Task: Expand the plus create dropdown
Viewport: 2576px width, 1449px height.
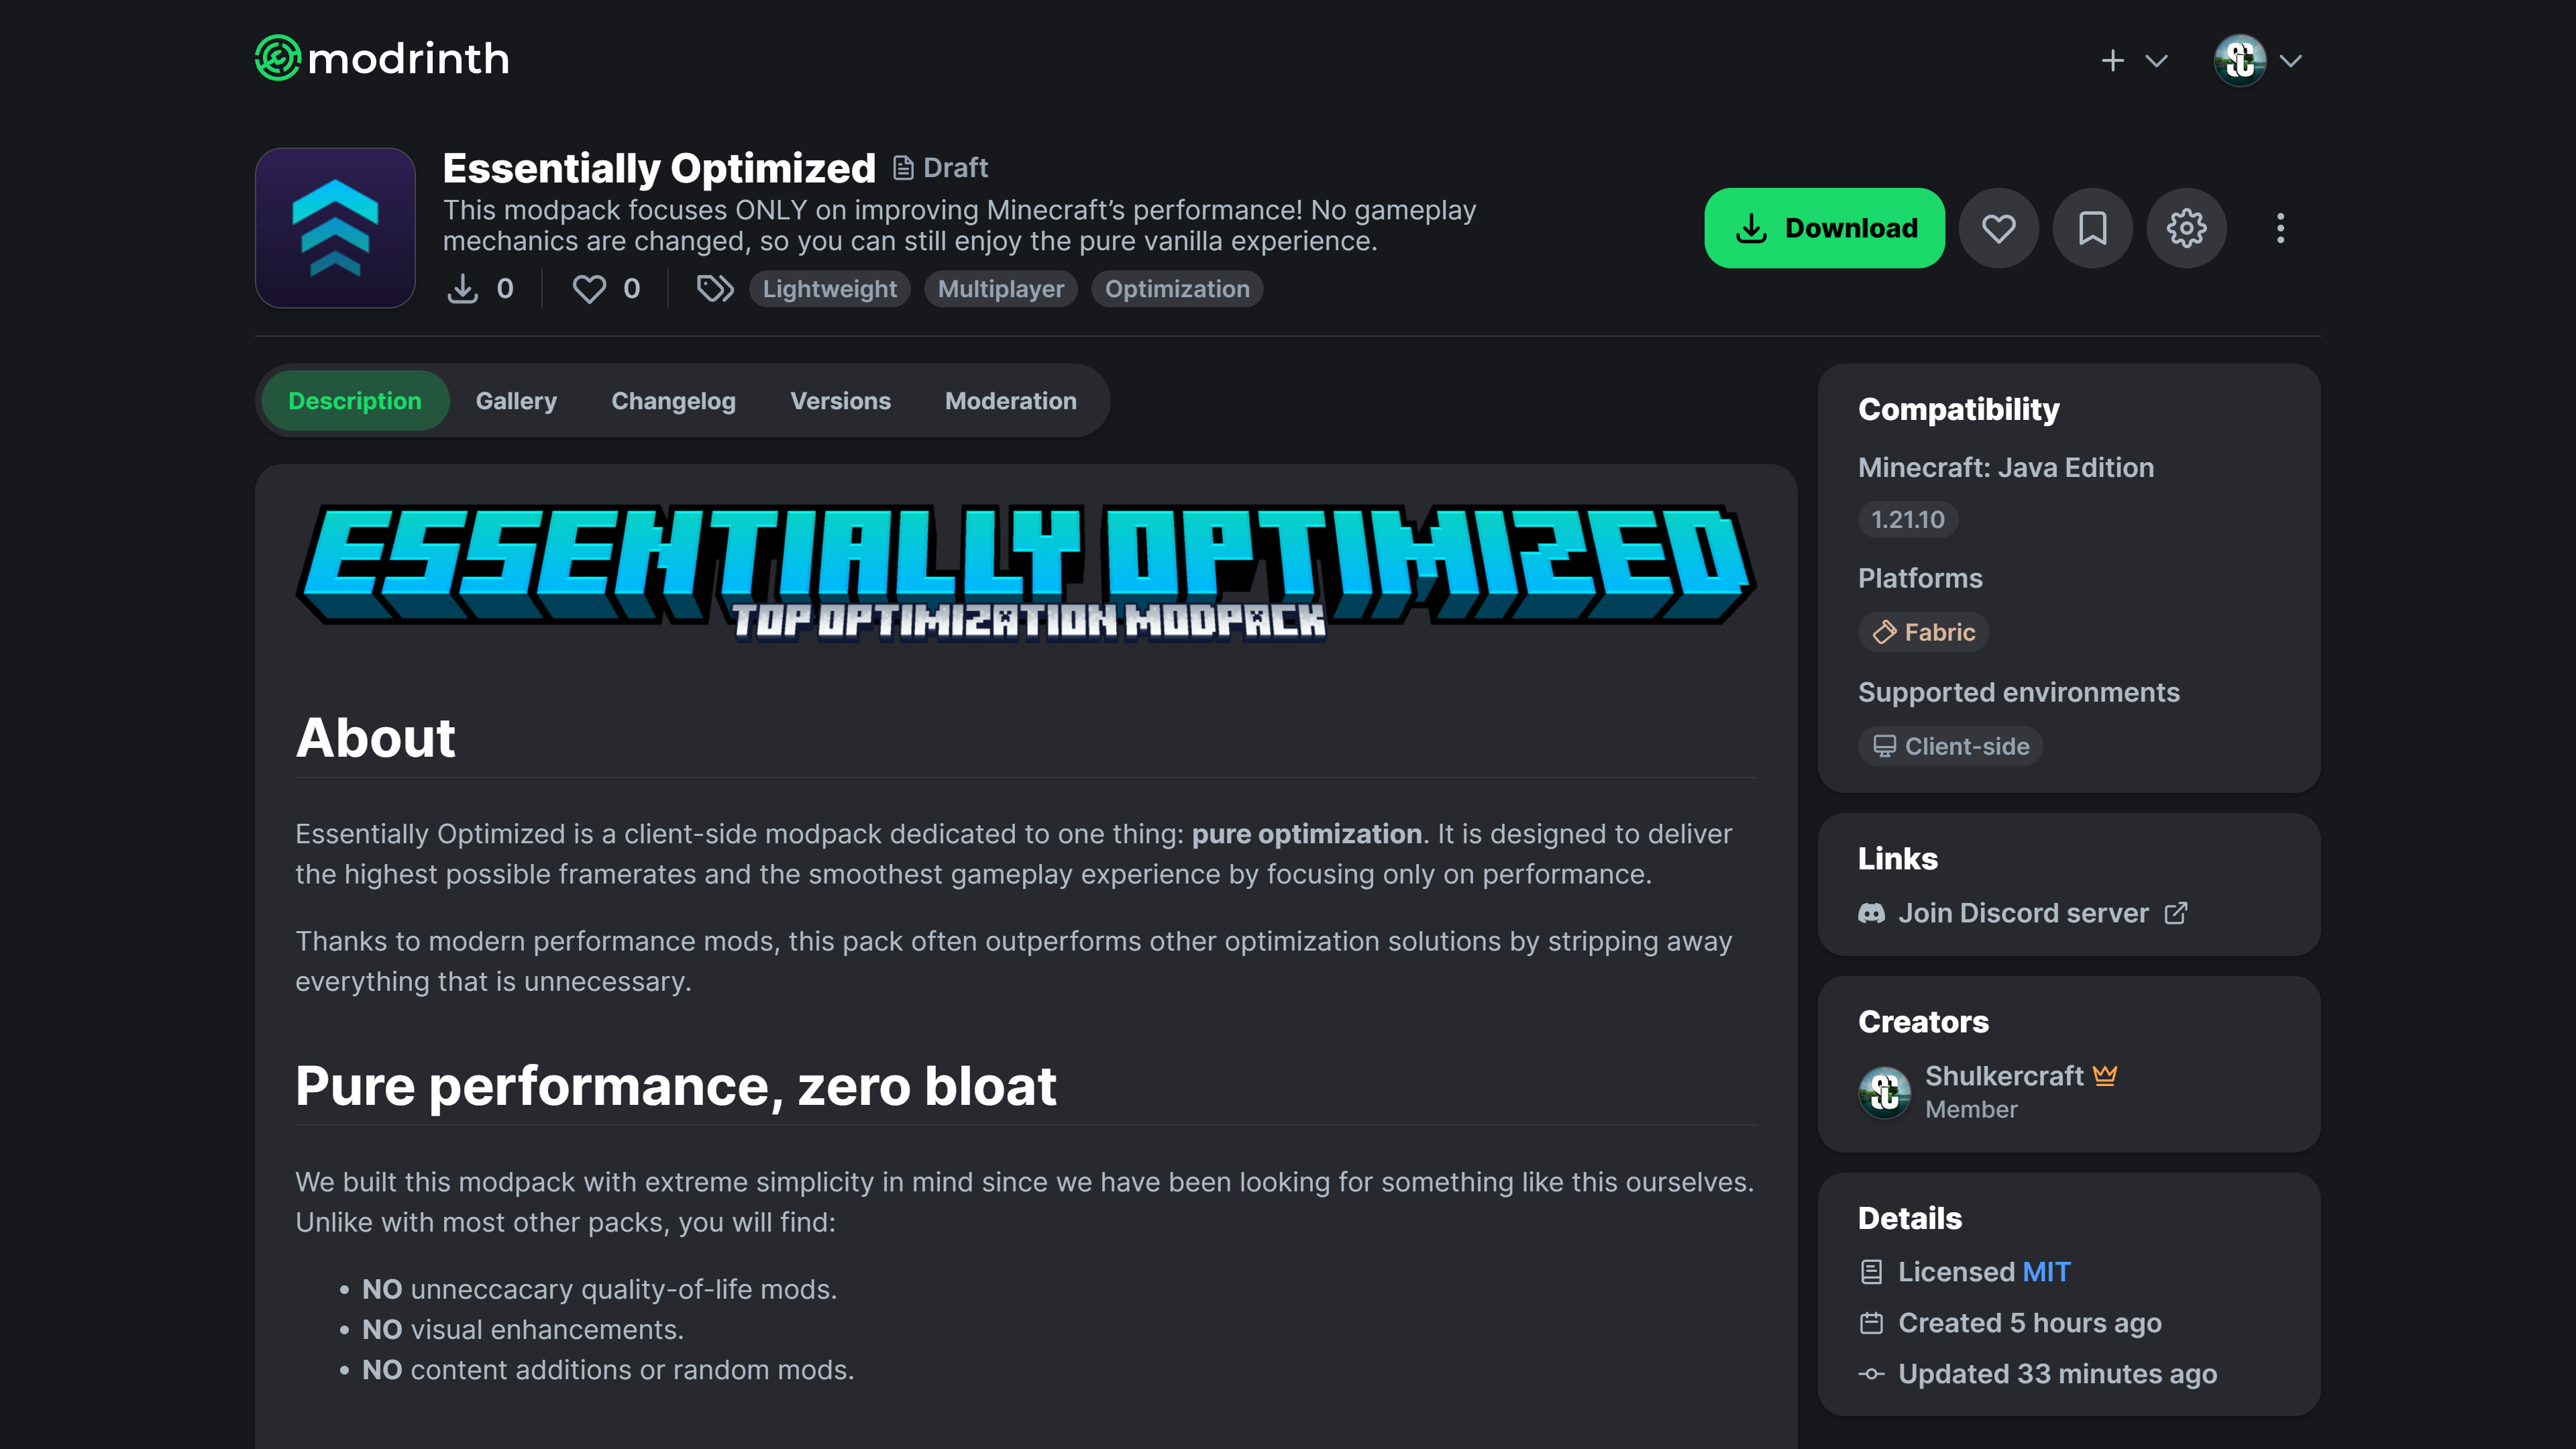Action: pos(2133,61)
